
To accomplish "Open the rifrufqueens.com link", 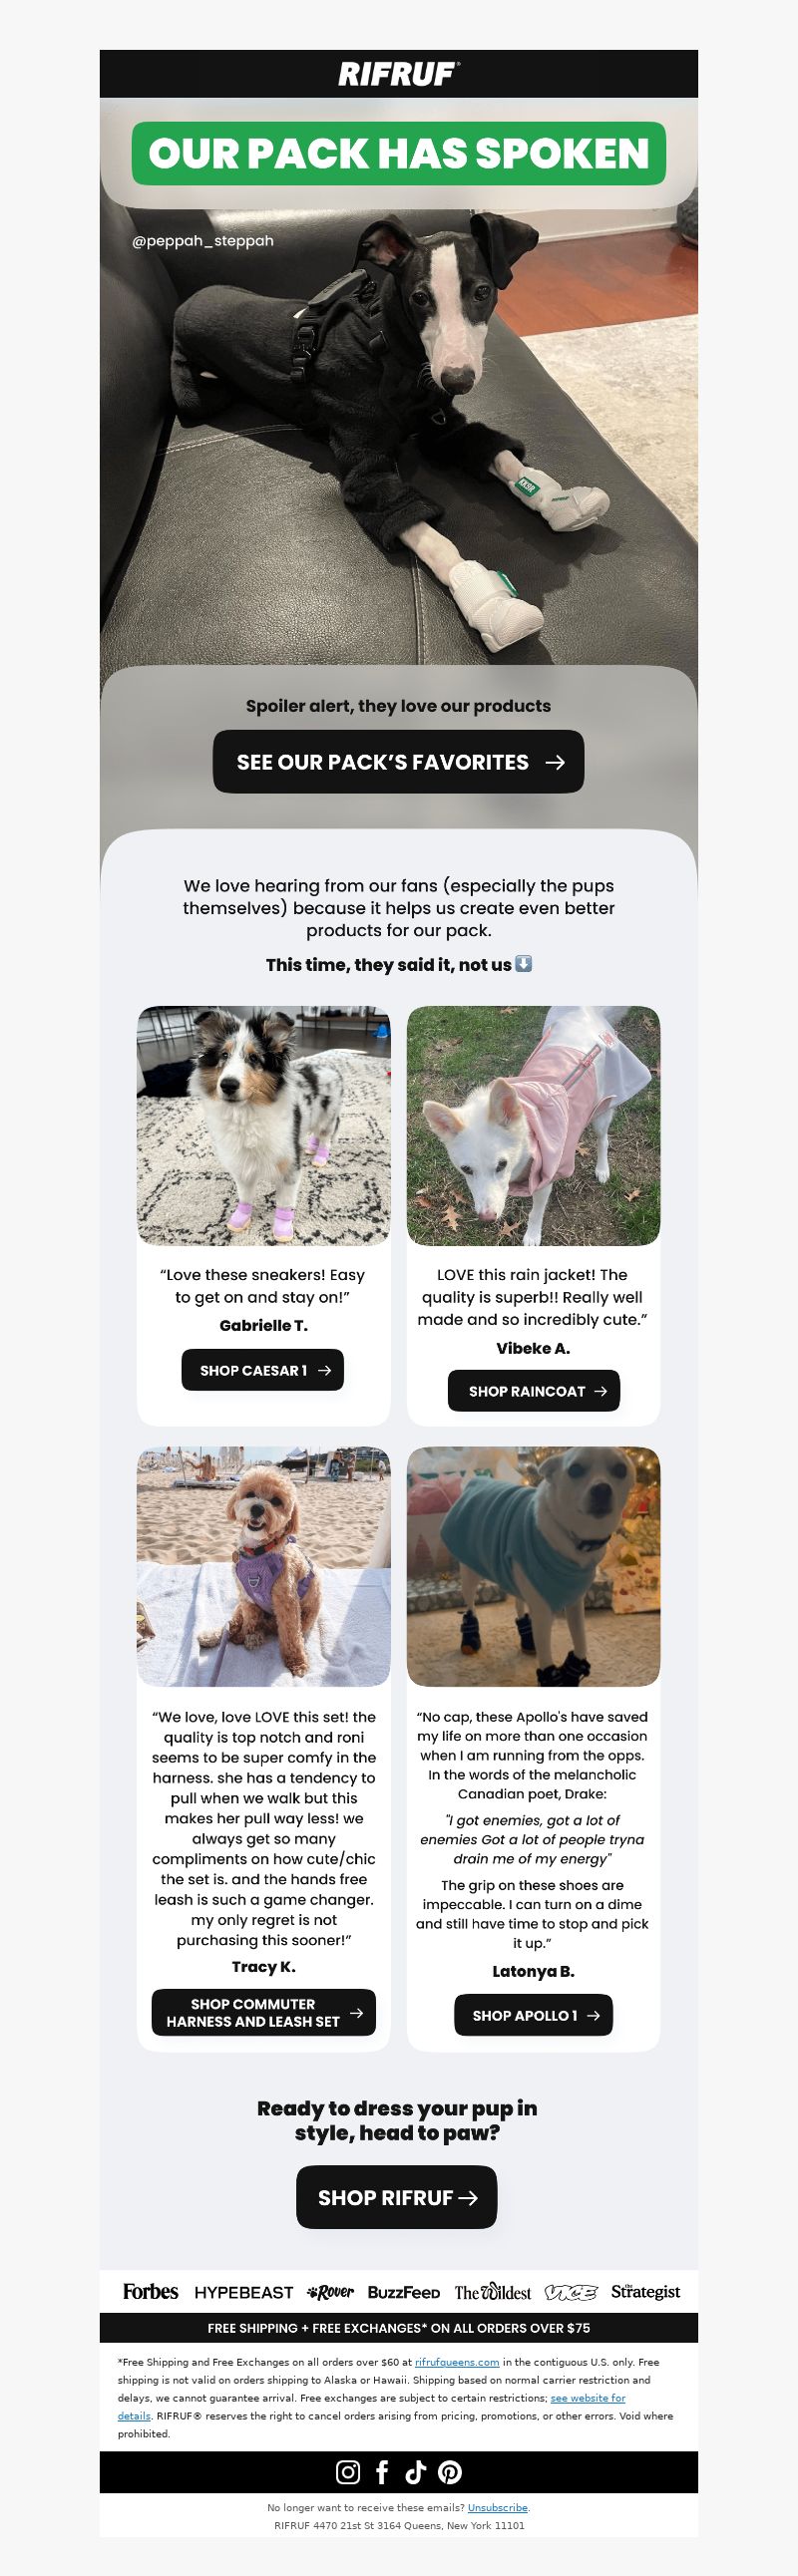I will coord(457,2362).
